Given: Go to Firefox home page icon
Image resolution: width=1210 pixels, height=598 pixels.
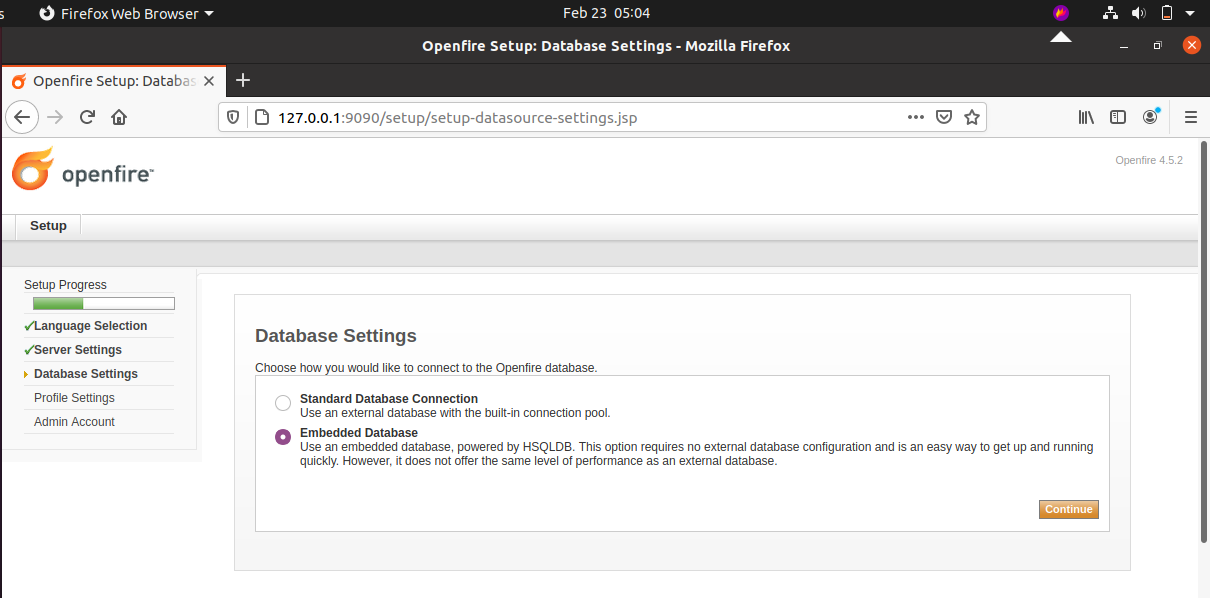Looking at the screenshot, I should (x=119, y=117).
